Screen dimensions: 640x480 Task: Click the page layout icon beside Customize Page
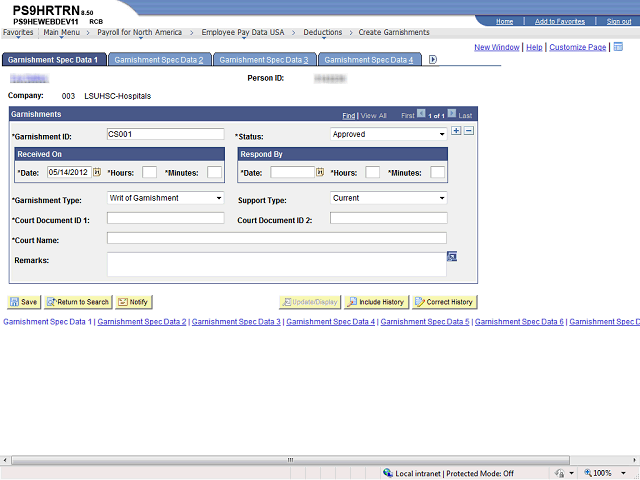618,46
